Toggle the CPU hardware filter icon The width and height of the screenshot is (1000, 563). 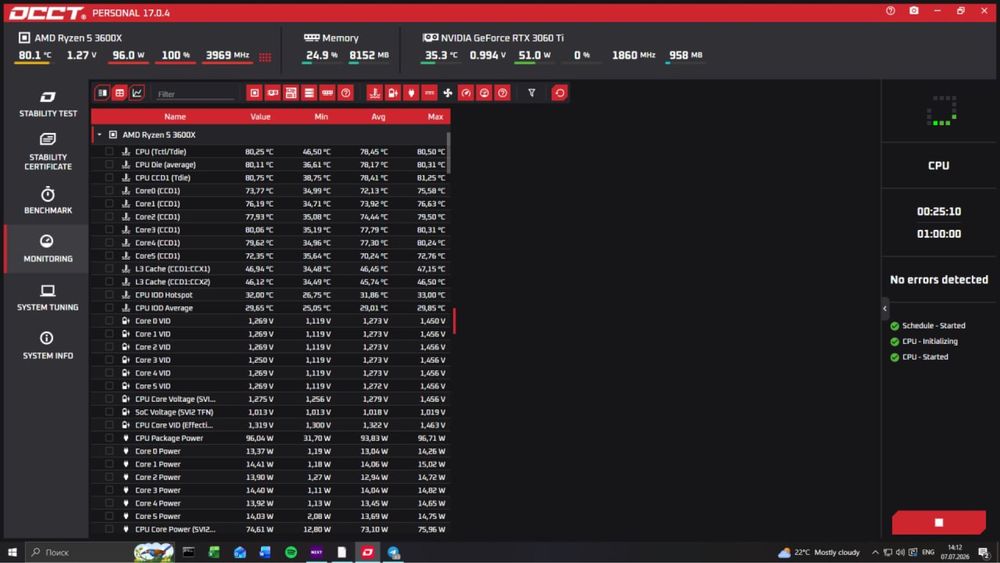[x=254, y=93]
